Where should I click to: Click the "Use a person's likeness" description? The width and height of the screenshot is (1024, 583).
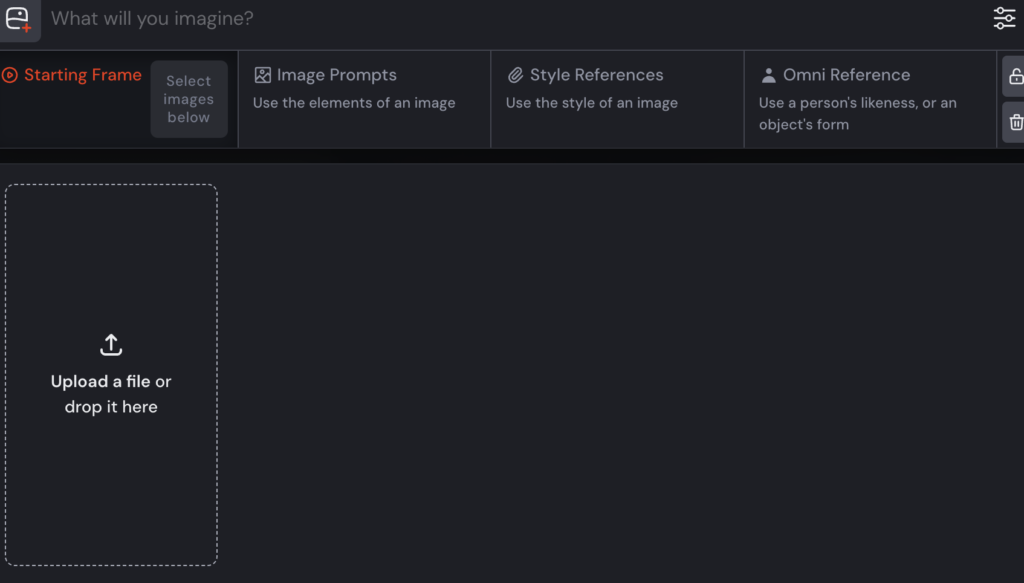tap(857, 103)
